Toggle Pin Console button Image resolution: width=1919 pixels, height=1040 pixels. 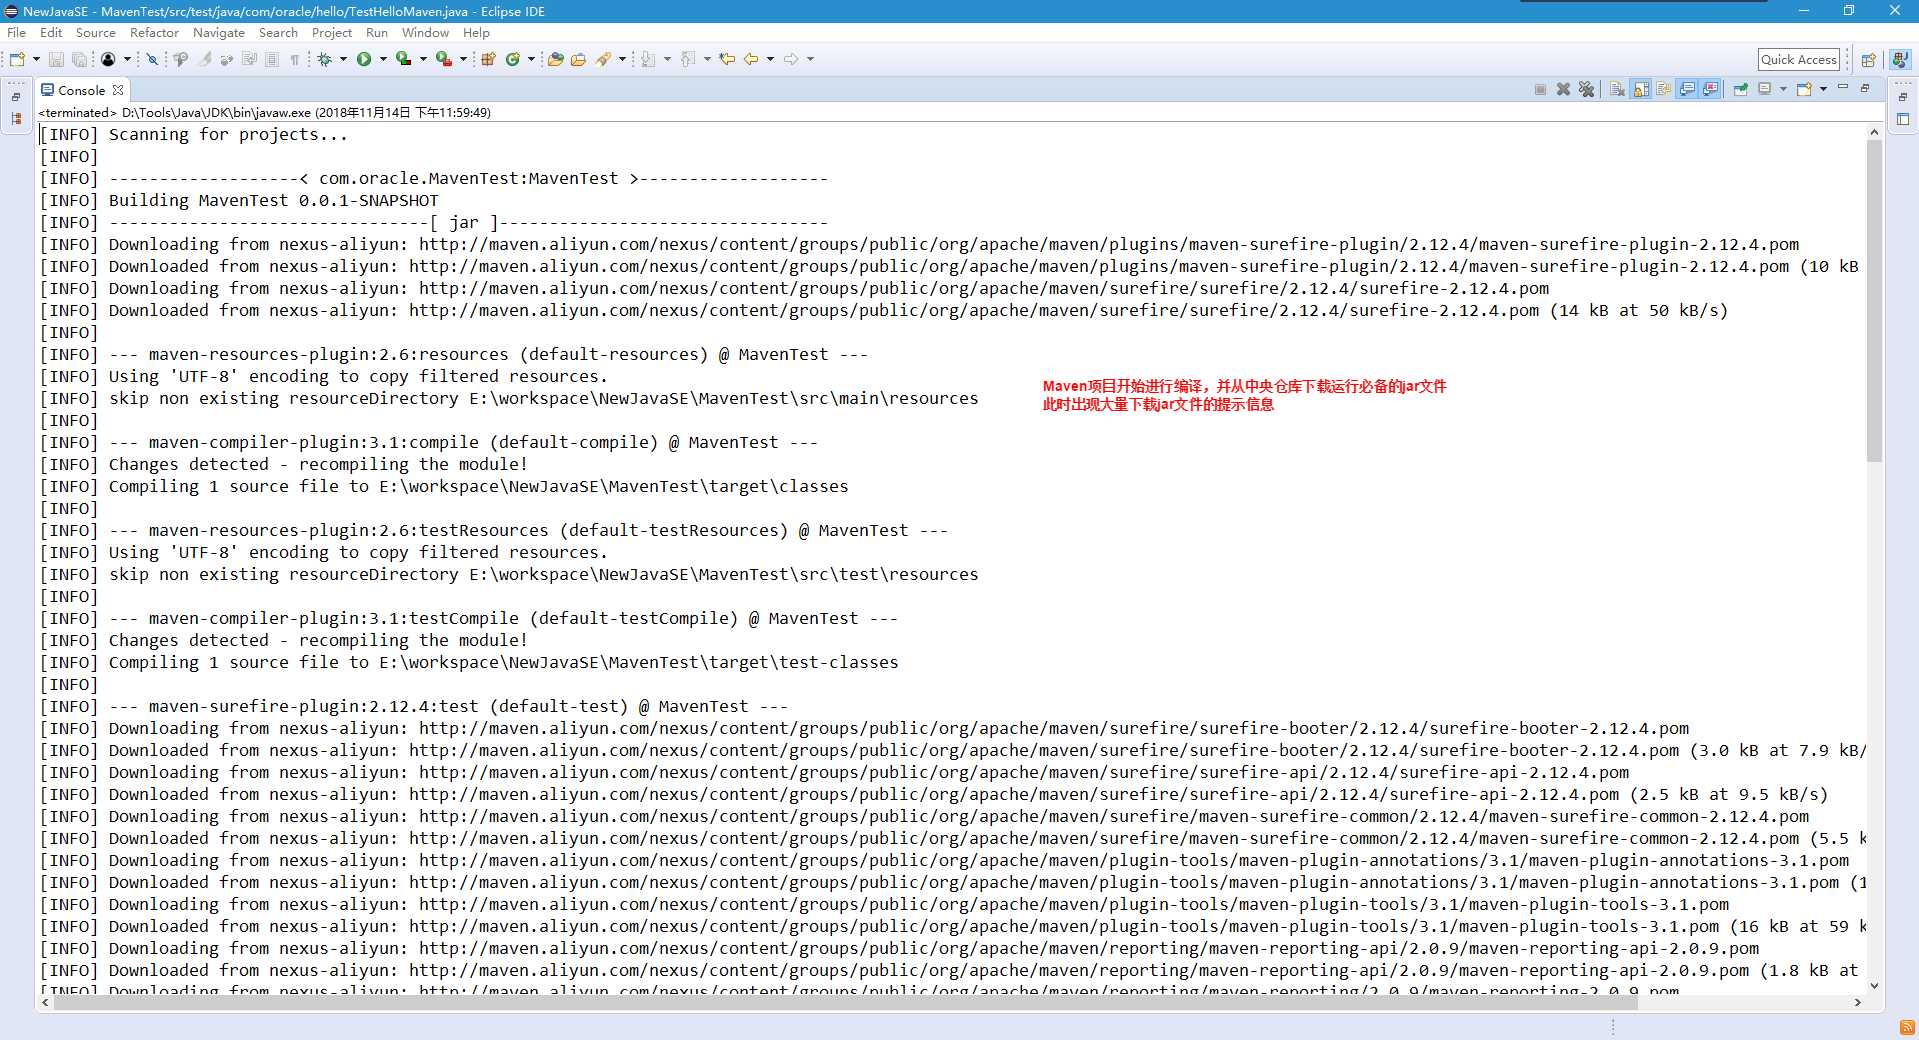point(1741,89)
